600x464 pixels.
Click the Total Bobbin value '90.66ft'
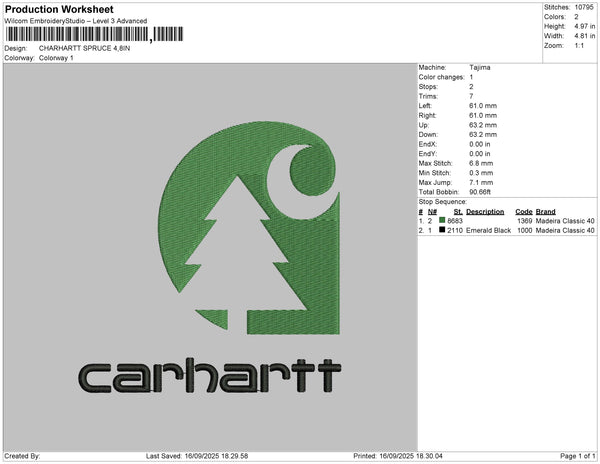480,192
